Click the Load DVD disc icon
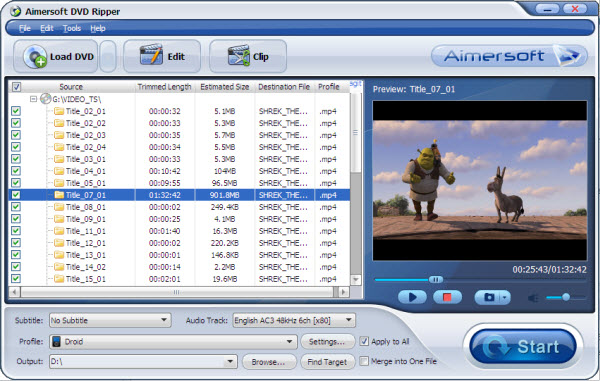This screenshot has width=600, height=381. [x=35, y=57]
